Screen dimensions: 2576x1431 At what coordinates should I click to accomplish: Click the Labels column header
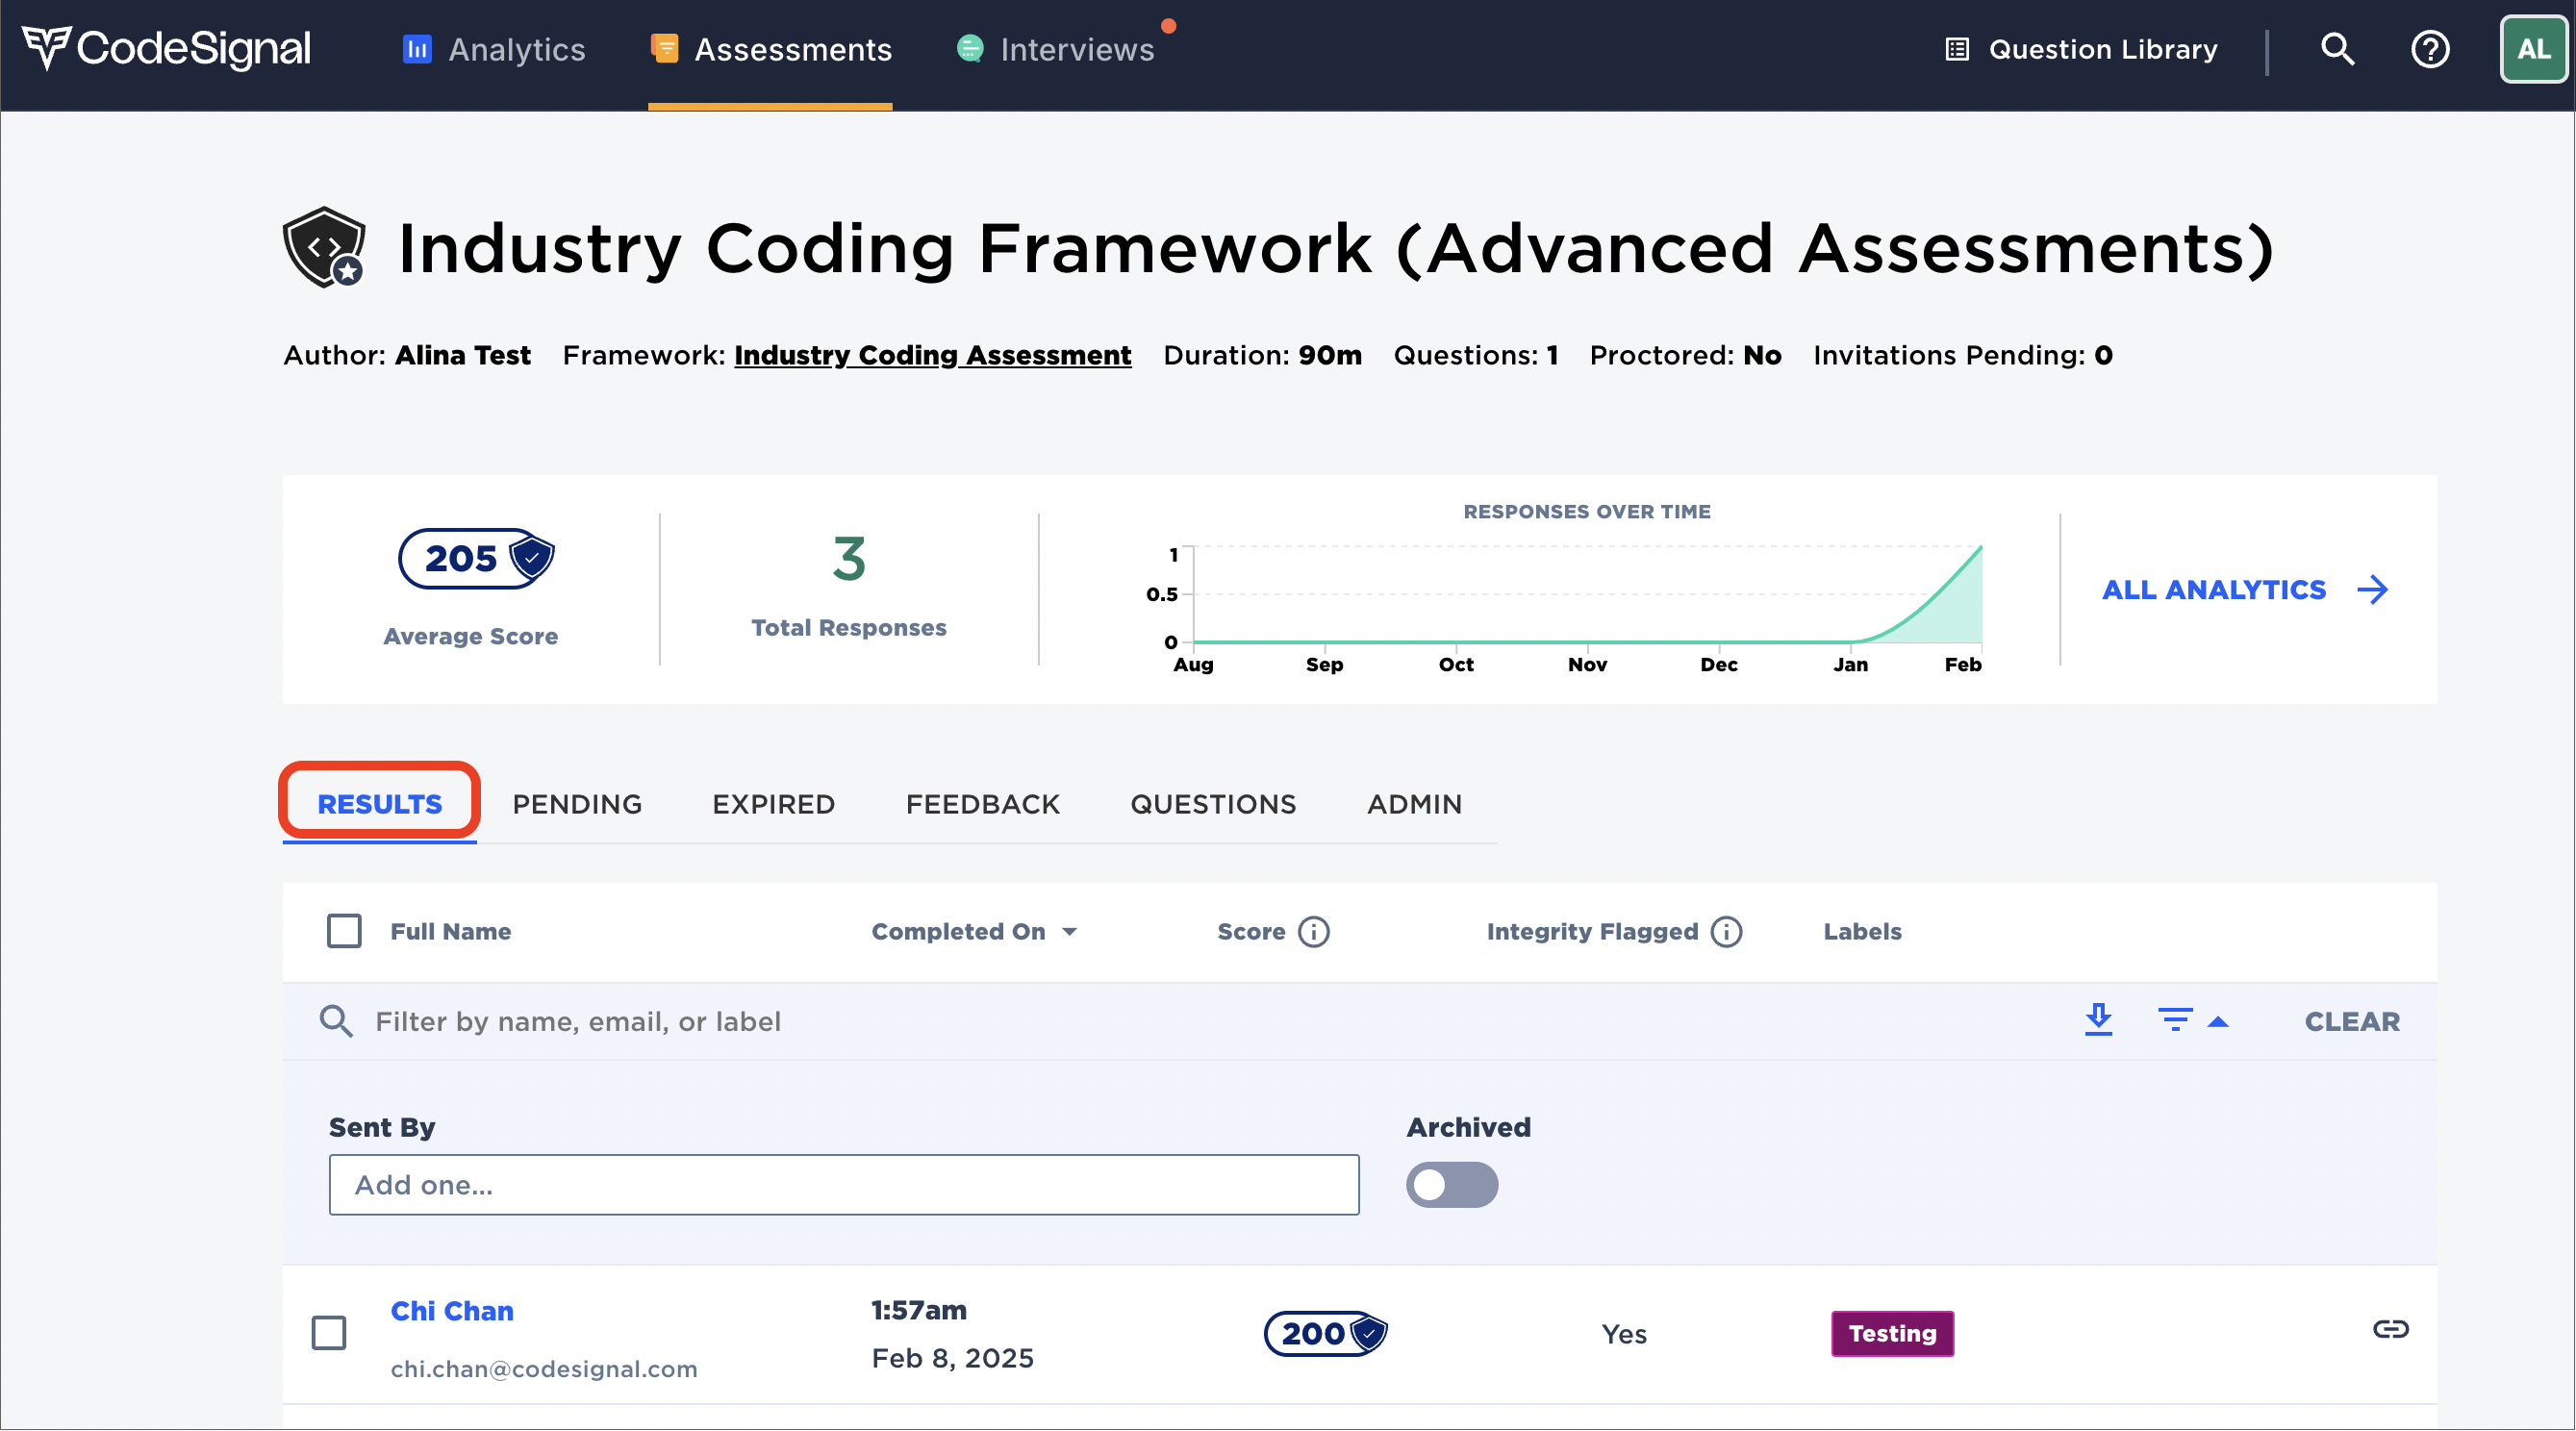tap(1862, 931)
